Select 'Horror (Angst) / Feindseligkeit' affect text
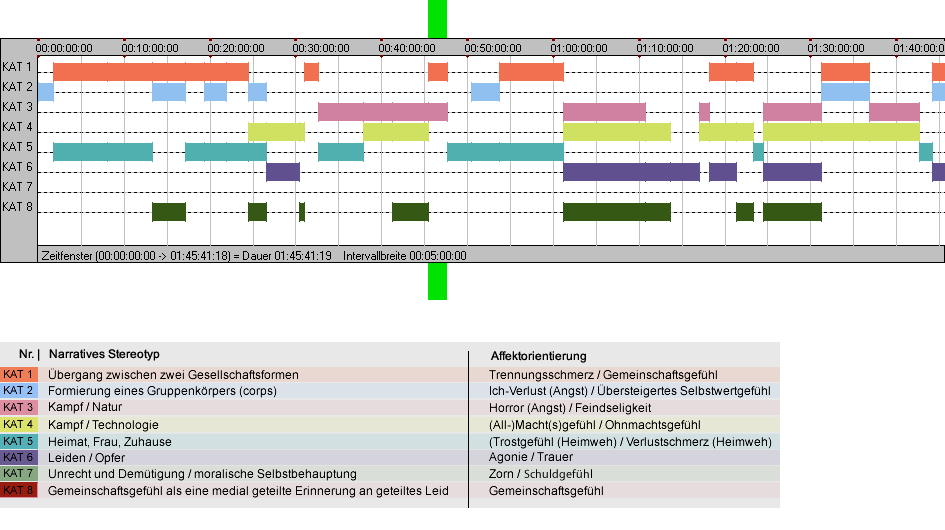Viewport: 945px width, 530px height. tap(570, 408)
